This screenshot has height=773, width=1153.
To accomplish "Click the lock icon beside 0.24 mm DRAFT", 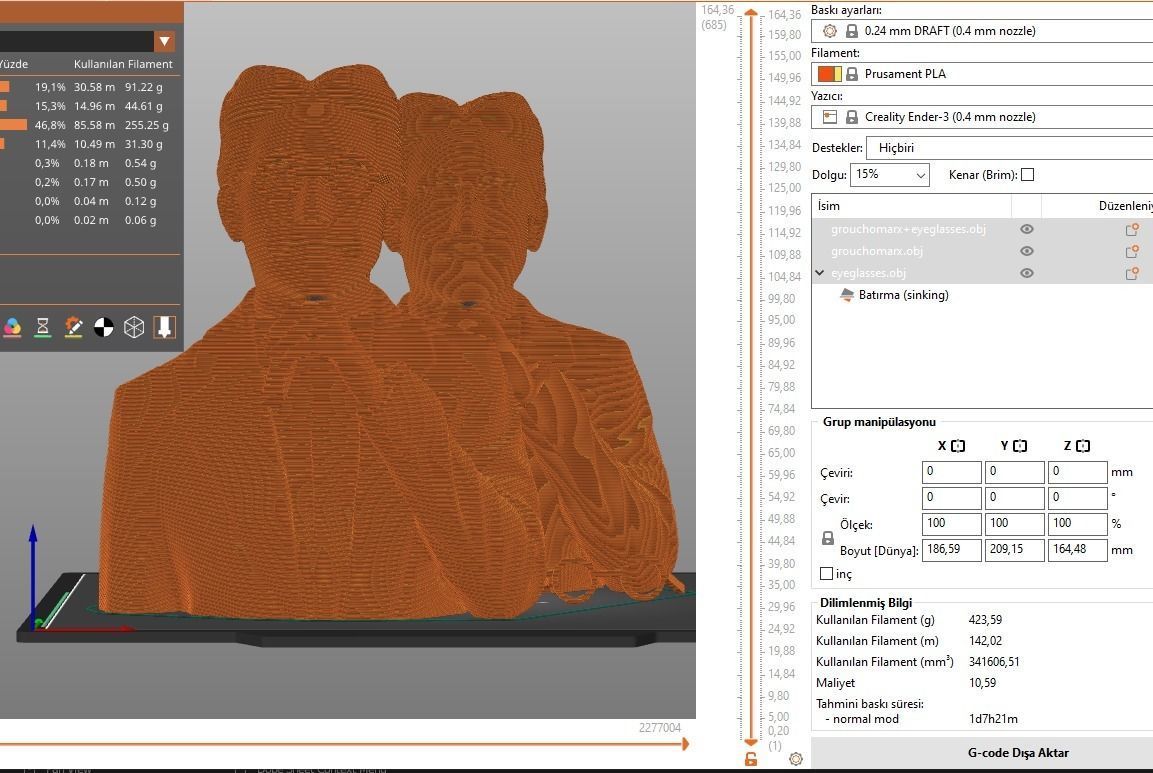I will pyautogui.click(x=852, y=31).
